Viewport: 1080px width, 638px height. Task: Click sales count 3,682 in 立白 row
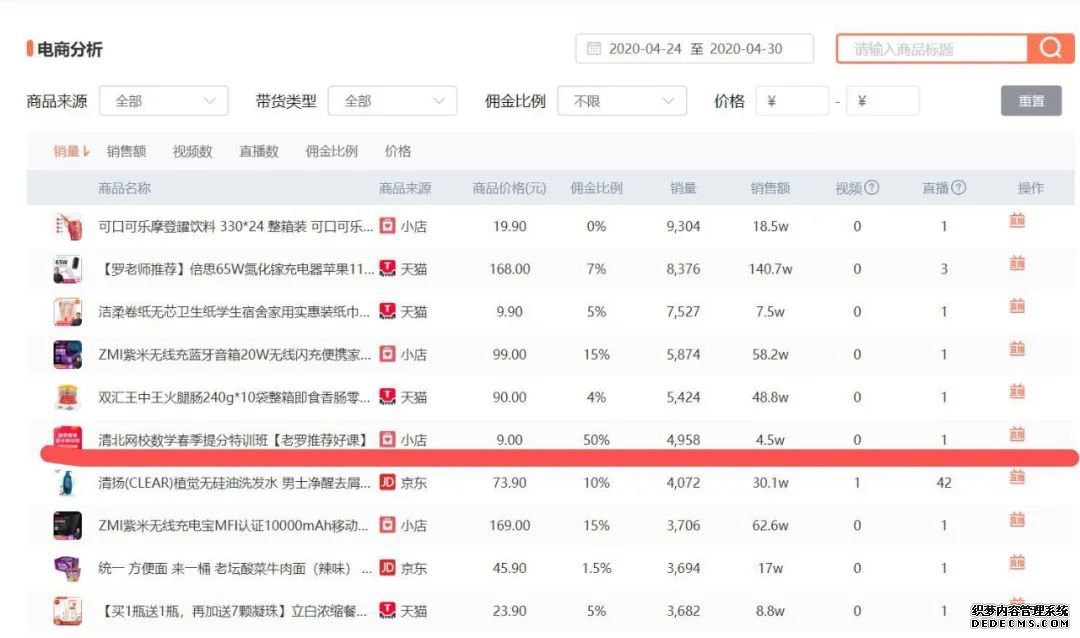pos(683,610)
